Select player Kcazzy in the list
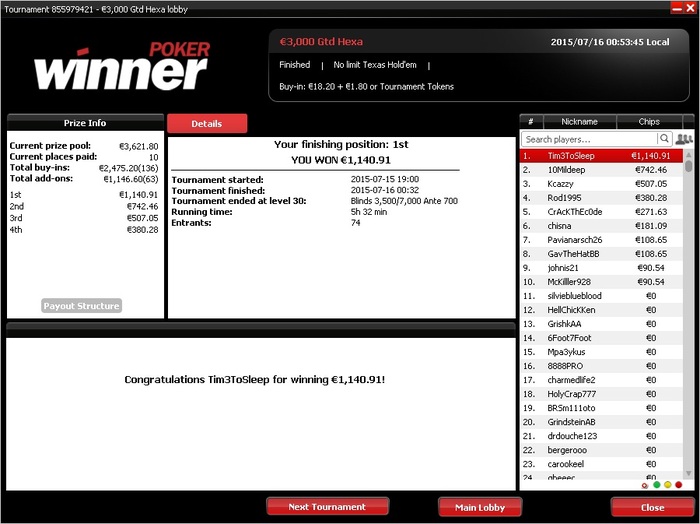The image size is (700, 524). (x=601, y=184)
